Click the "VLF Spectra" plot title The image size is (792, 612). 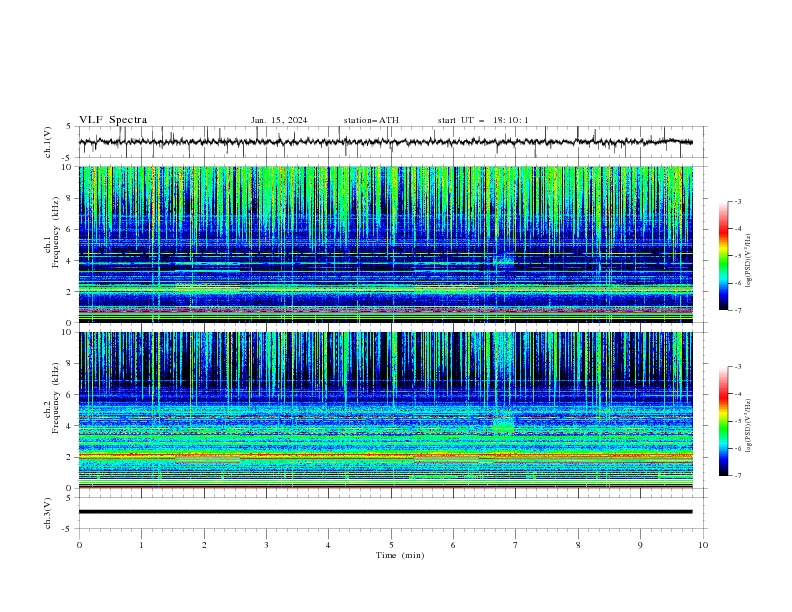113,120
